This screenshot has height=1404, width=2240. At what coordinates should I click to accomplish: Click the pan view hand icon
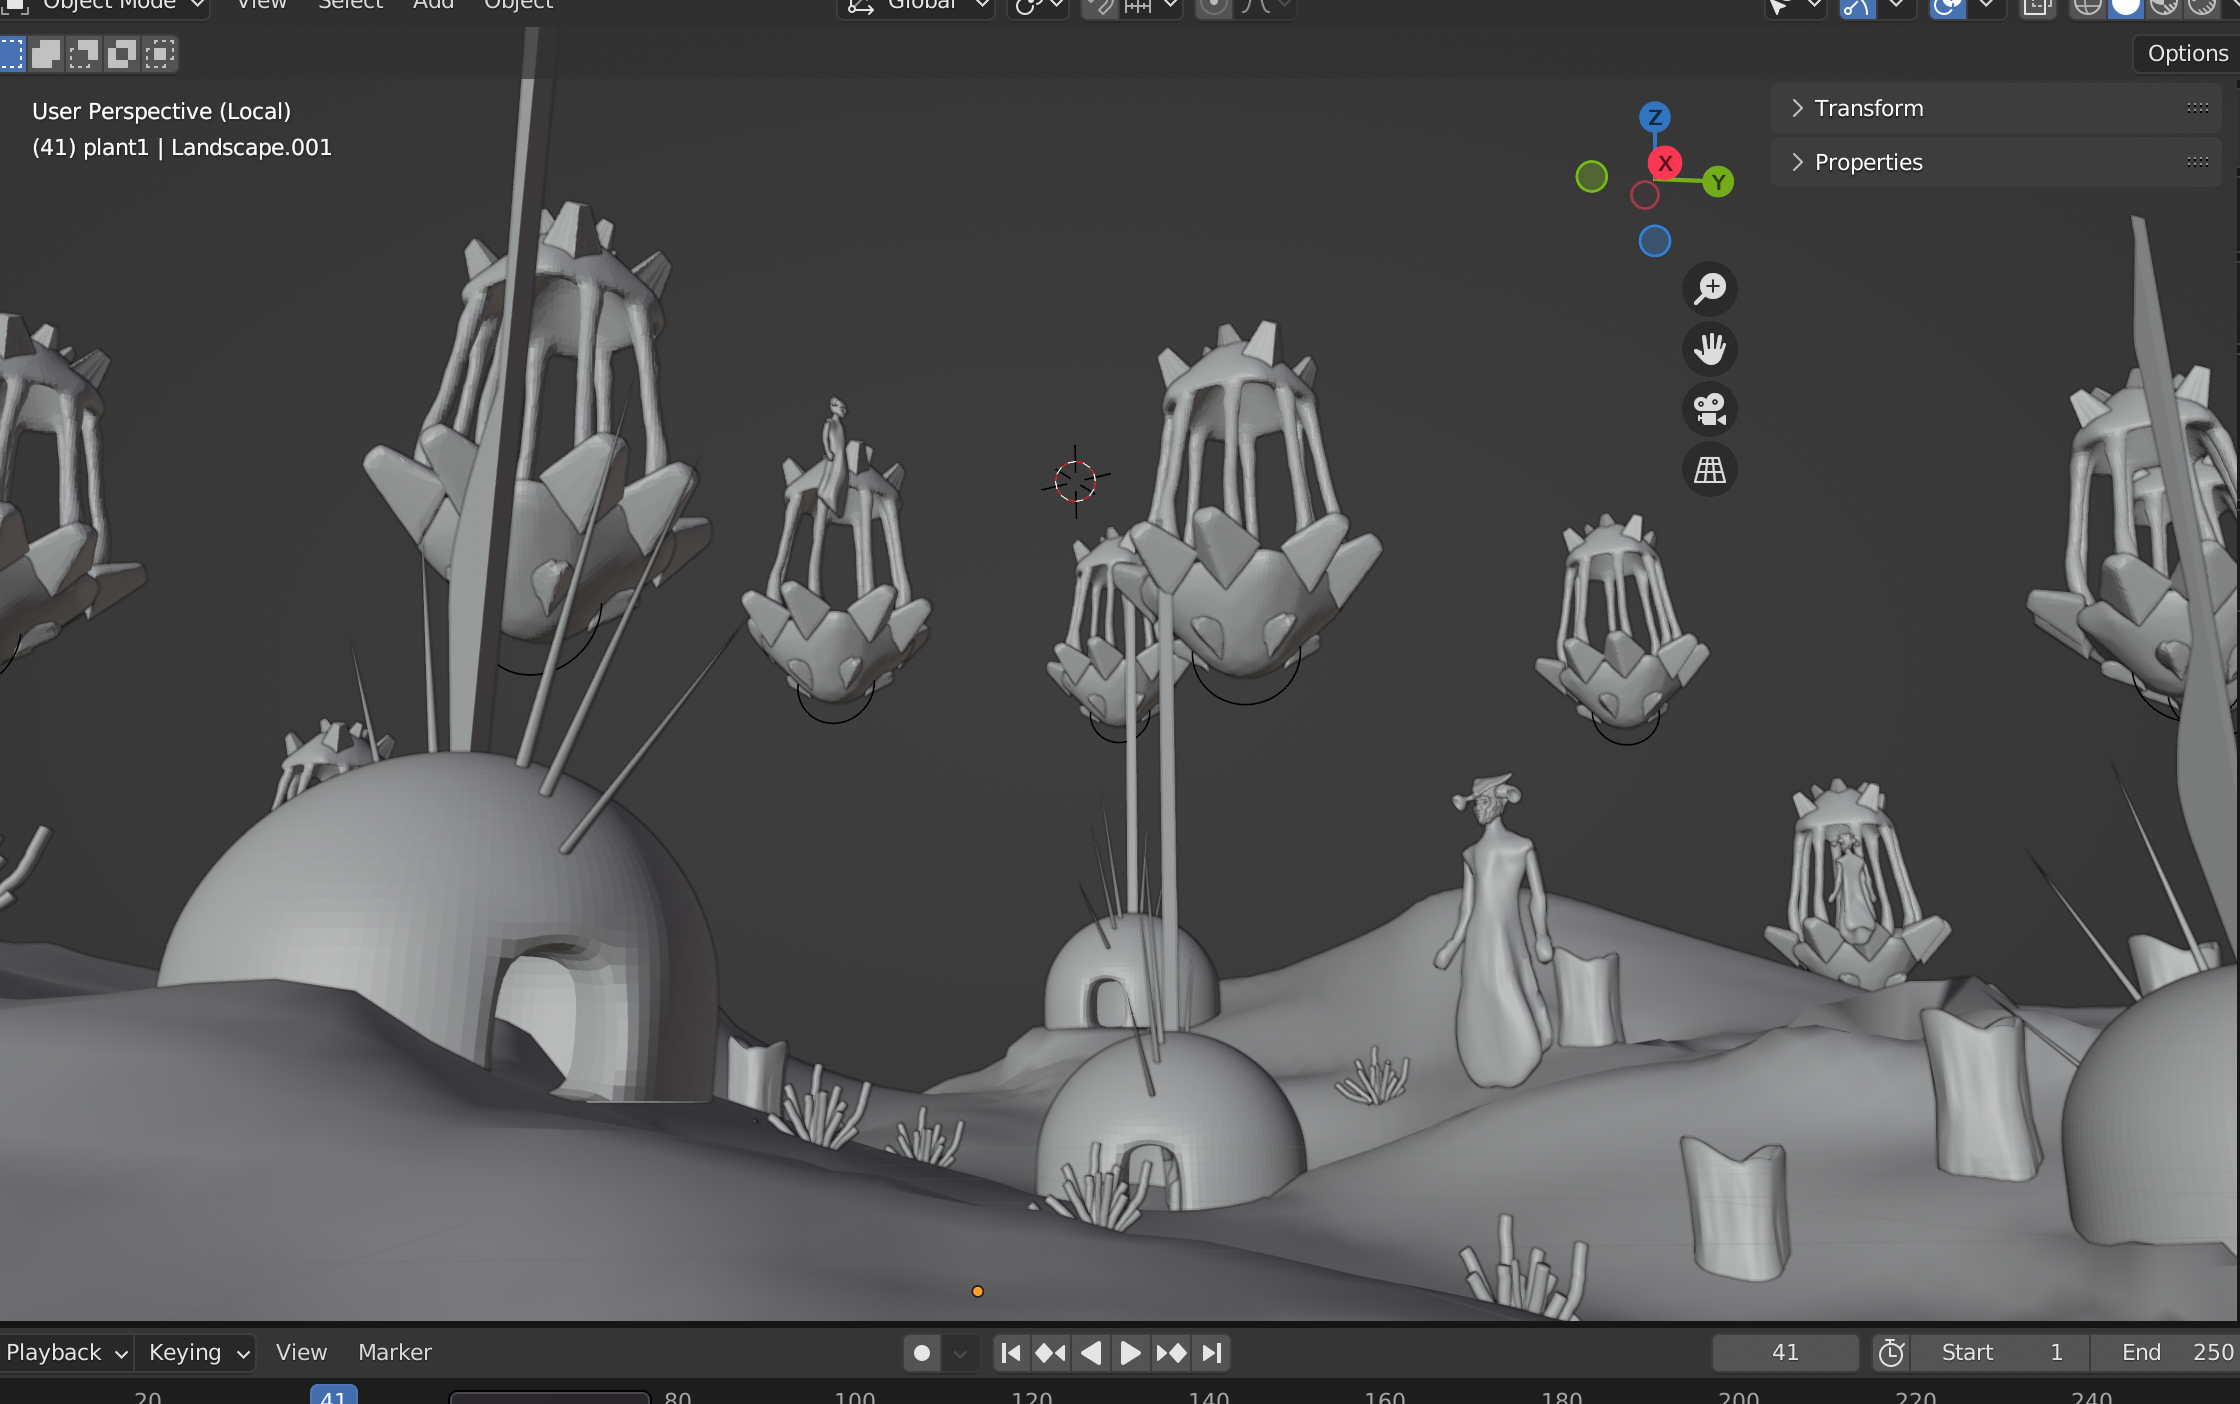[x=1710, y=349]
